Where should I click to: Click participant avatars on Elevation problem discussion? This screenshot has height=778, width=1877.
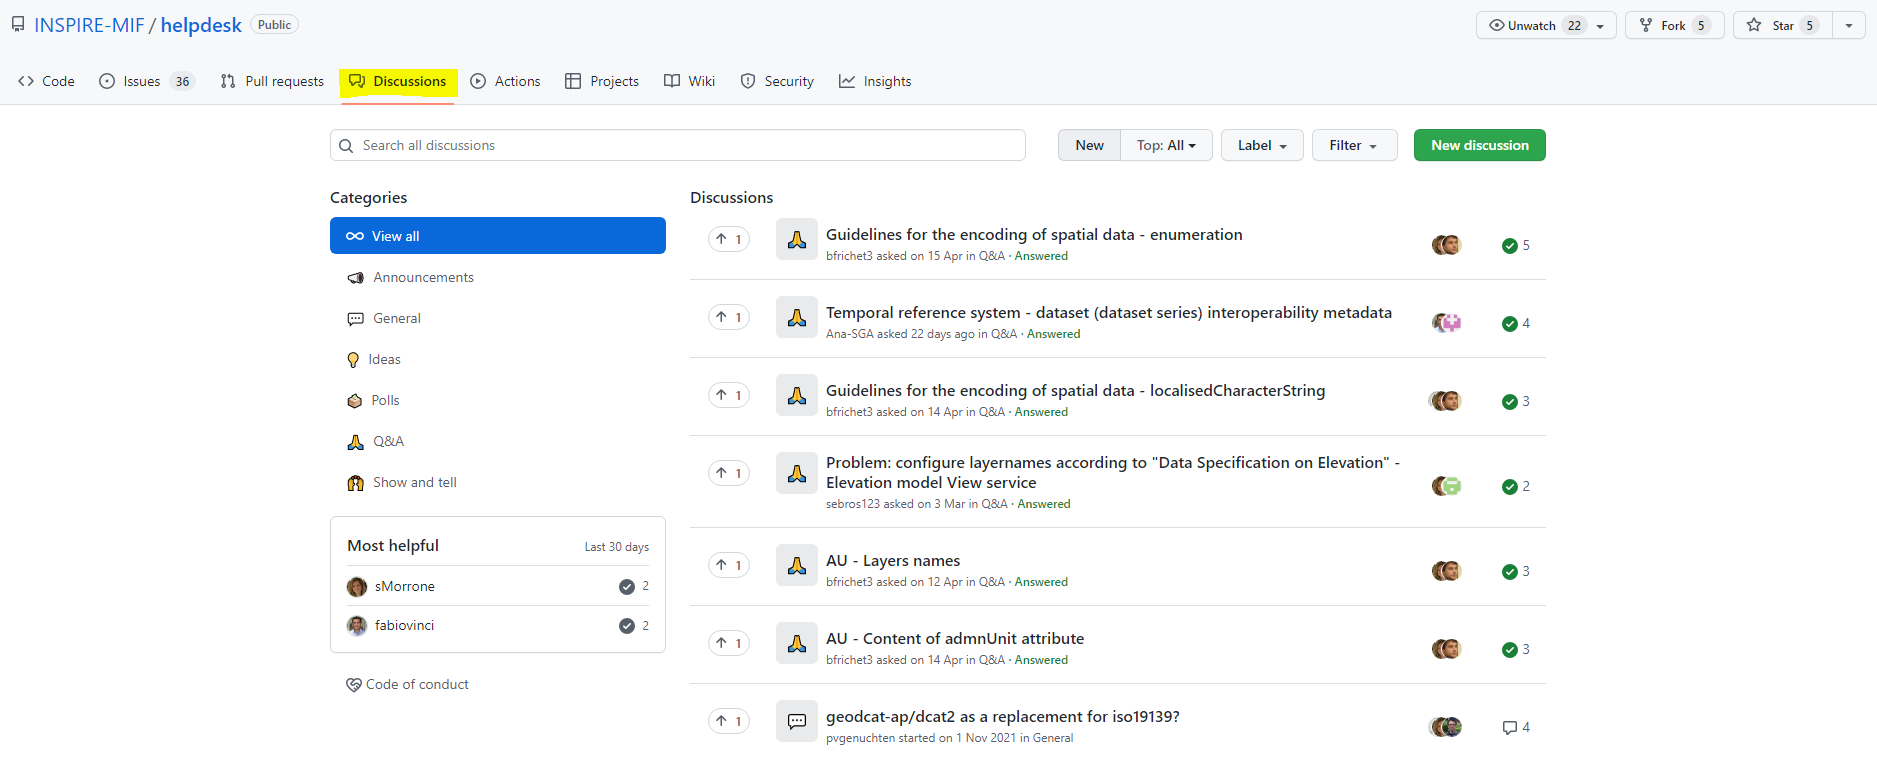(x=1446, y=486)
